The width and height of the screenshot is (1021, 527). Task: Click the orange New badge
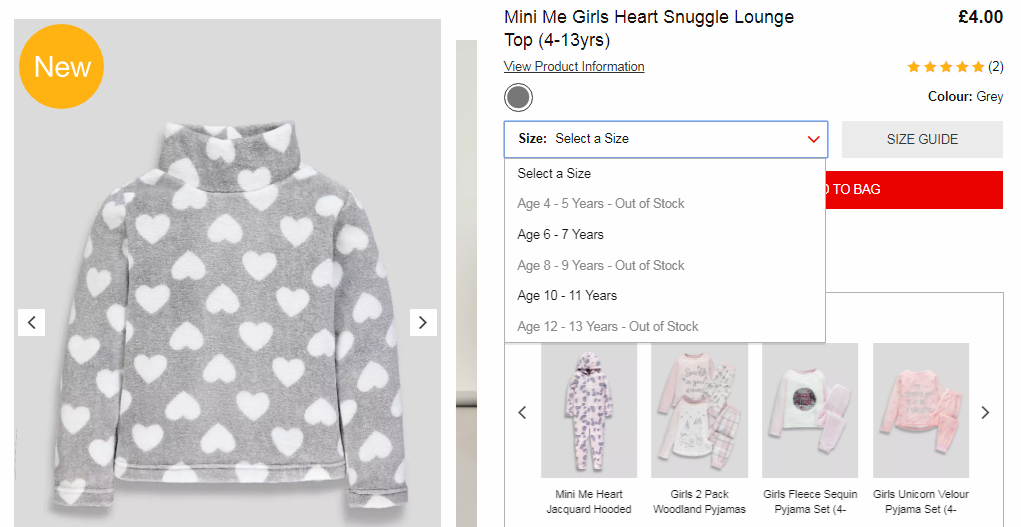click(x=61, y=66)
